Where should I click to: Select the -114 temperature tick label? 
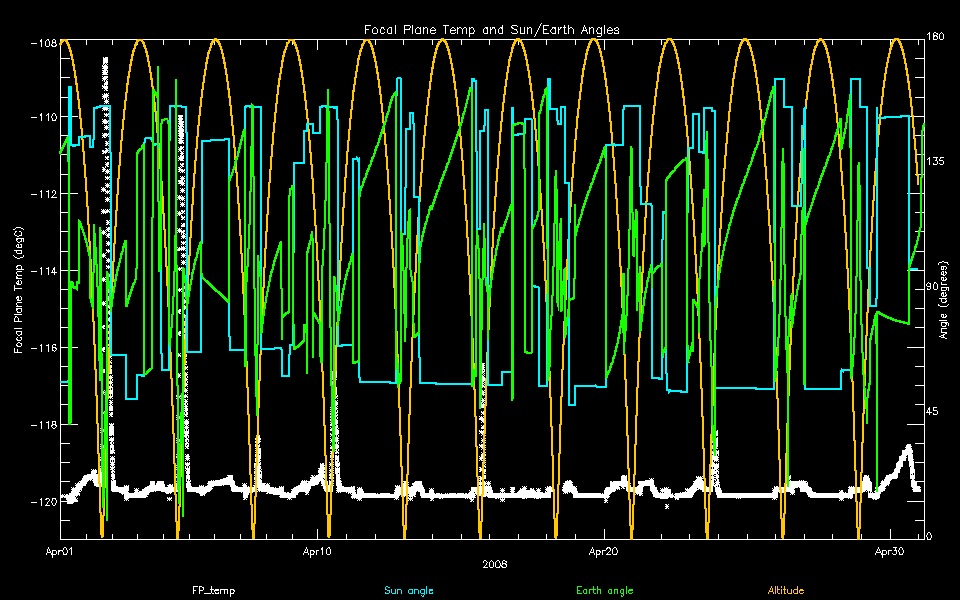click(42, 271)
